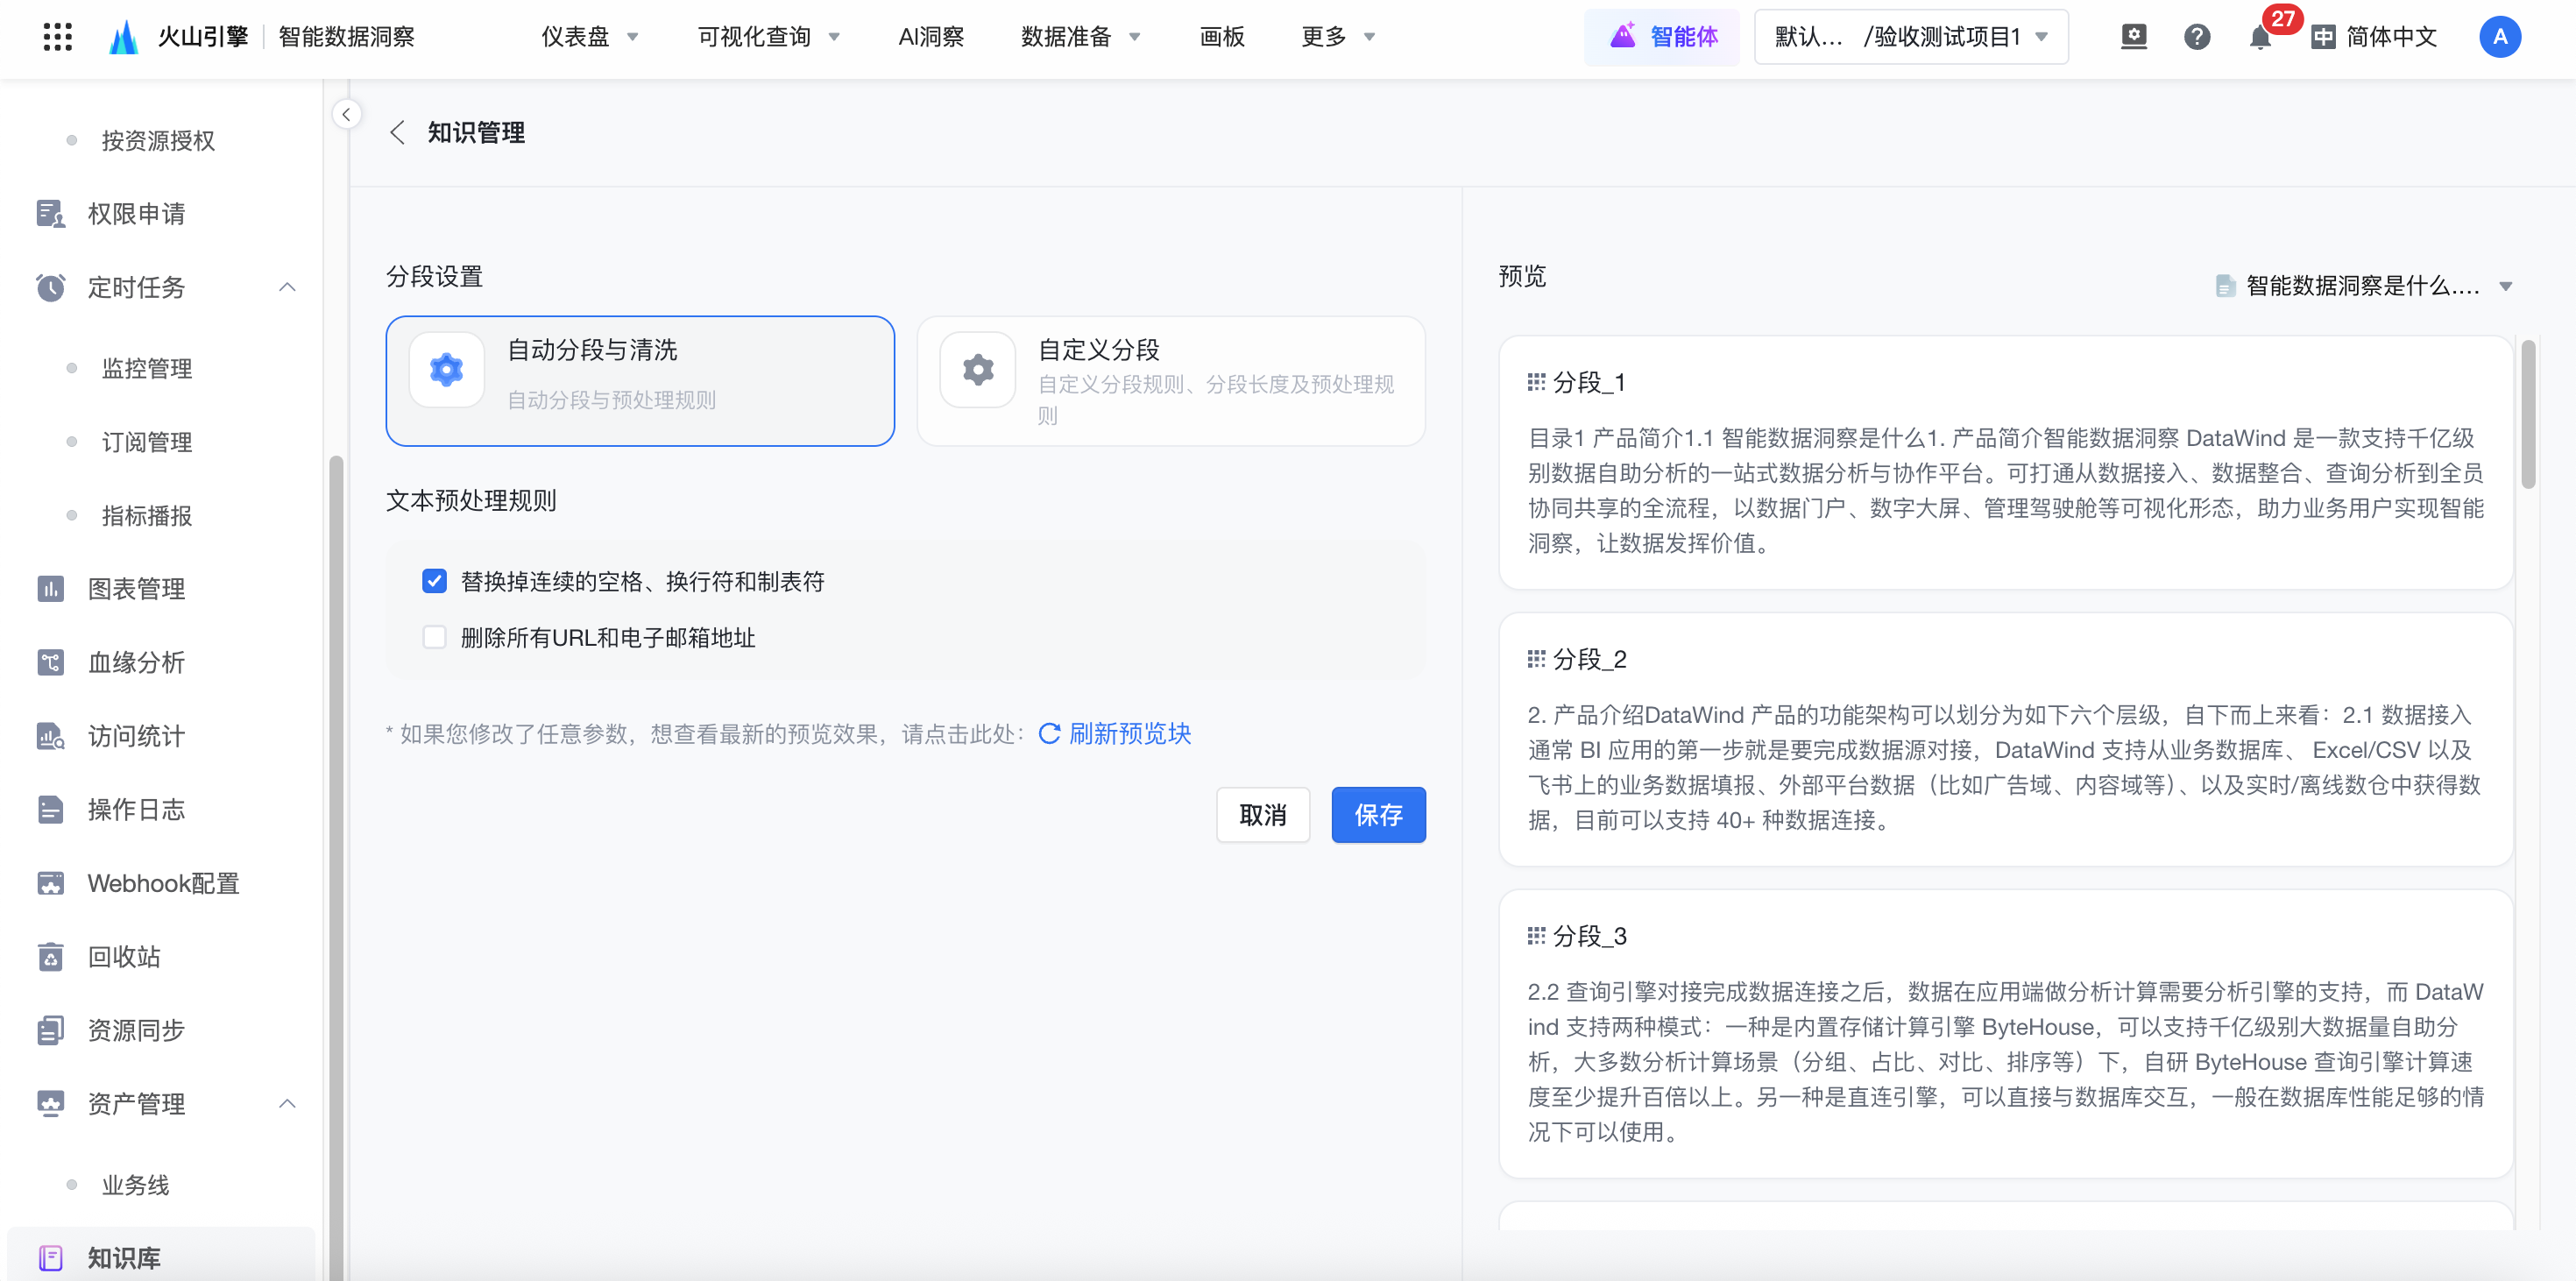The width and height of the screenshot is (2576, 1281).
Task: Click the 保存 button
Action: coord(1377,815)
